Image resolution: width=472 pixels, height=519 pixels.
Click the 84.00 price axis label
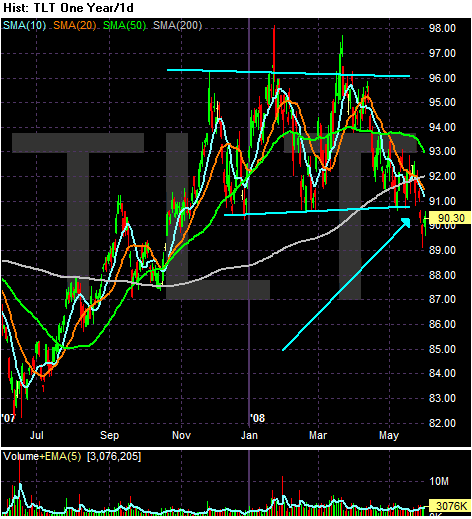tap(442, 373)
